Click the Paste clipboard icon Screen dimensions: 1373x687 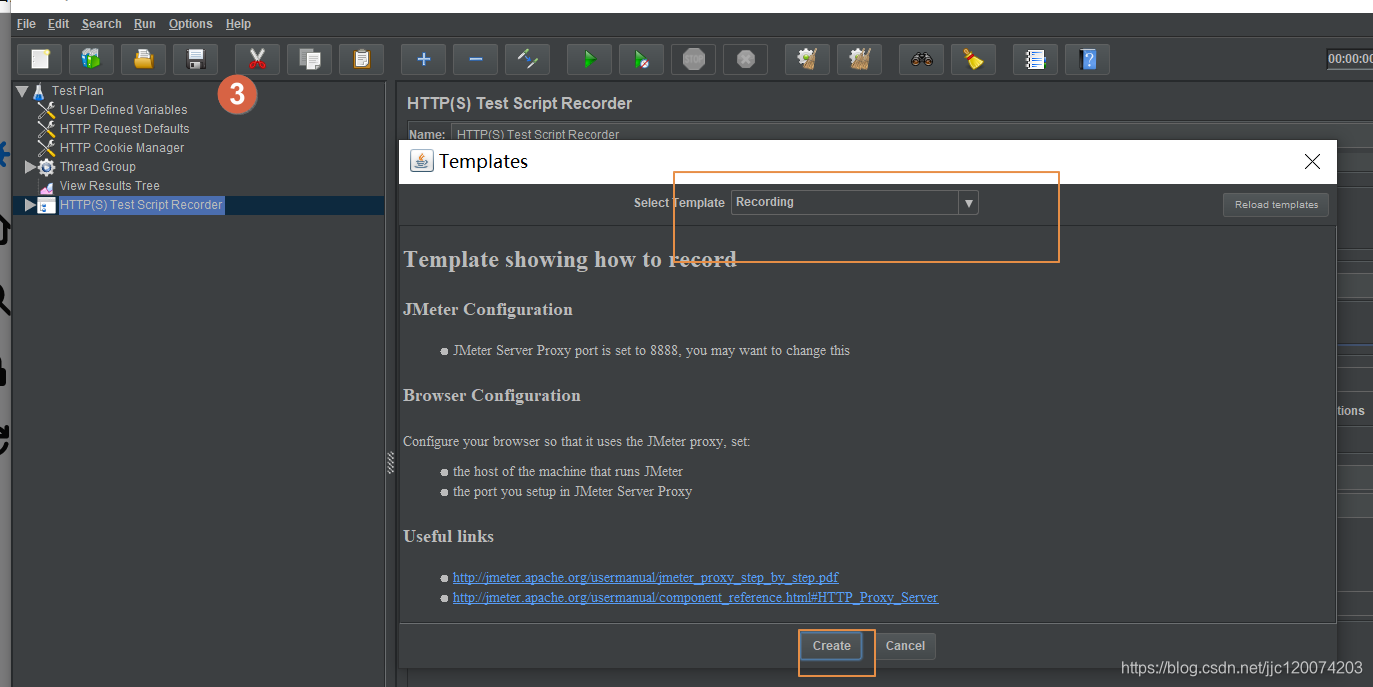(362, 60)
